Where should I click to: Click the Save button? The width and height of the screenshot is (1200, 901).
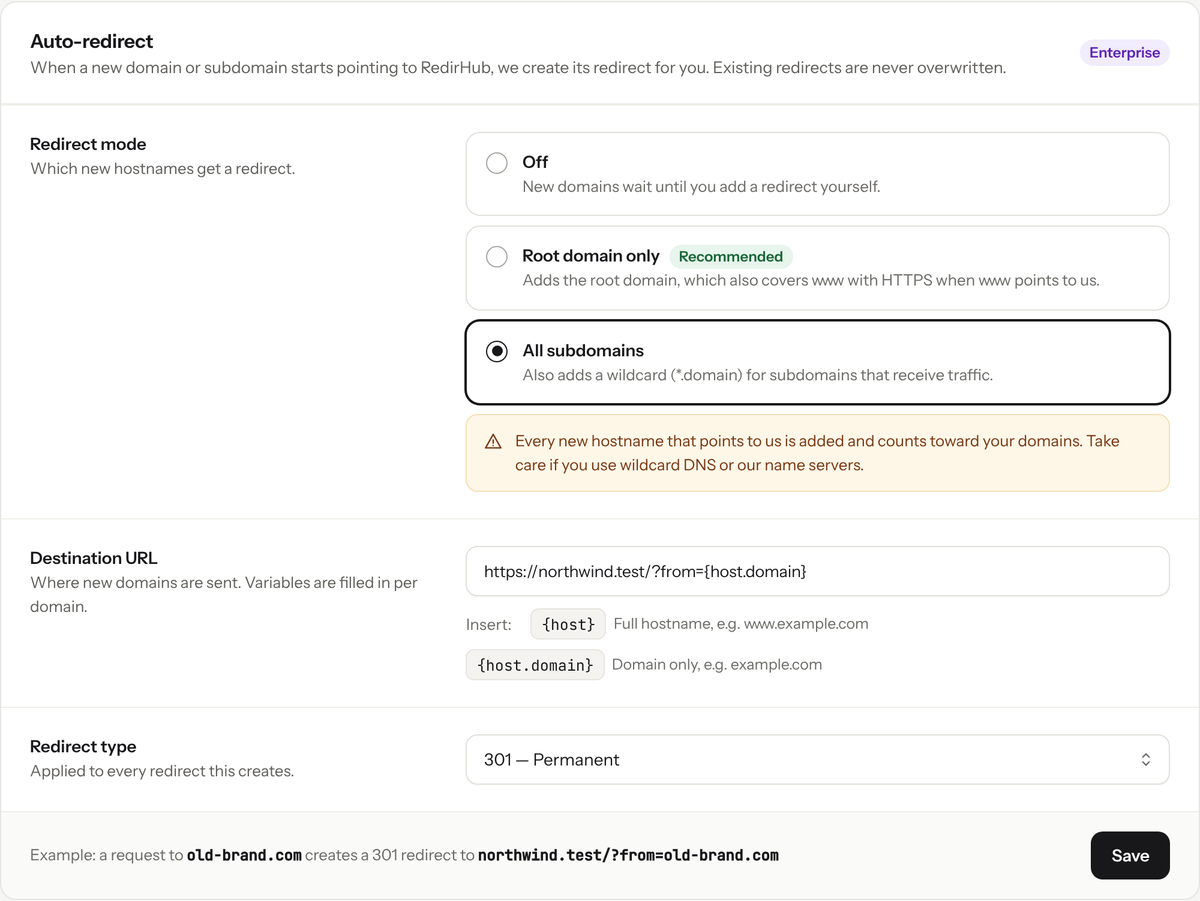click(1130, 855)
